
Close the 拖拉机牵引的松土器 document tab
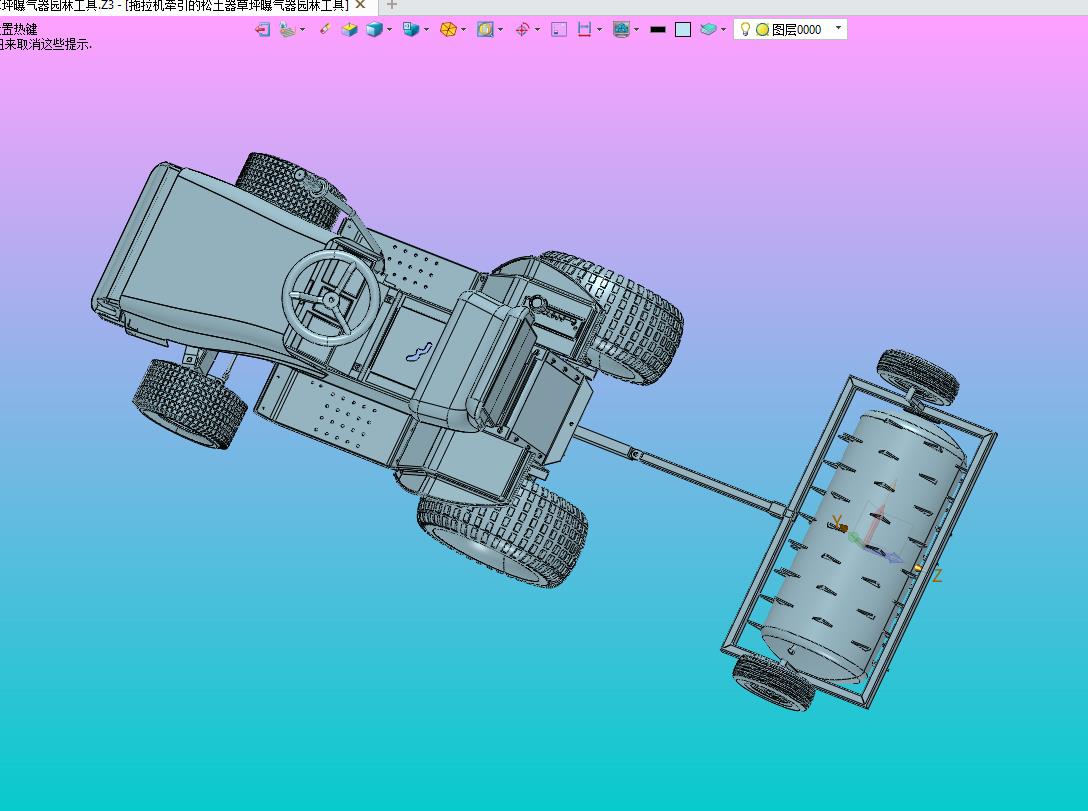click(x=360, y=5)
